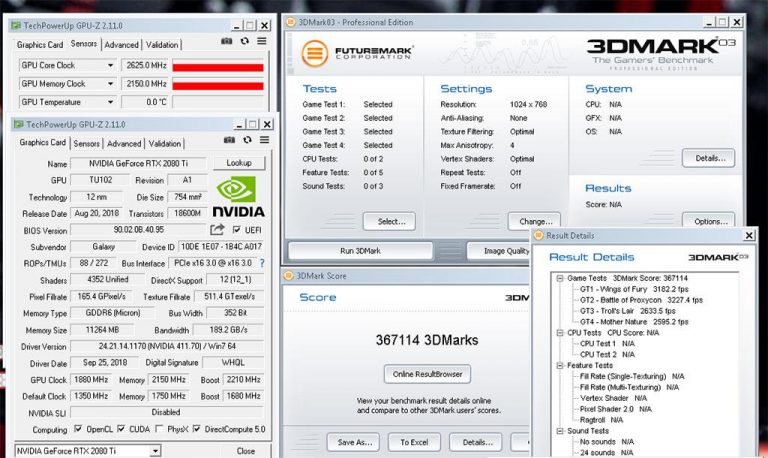Screen dimensions: 768x458
Task: Click the refresh icon in front GPU-Z window
Action: 247,140
